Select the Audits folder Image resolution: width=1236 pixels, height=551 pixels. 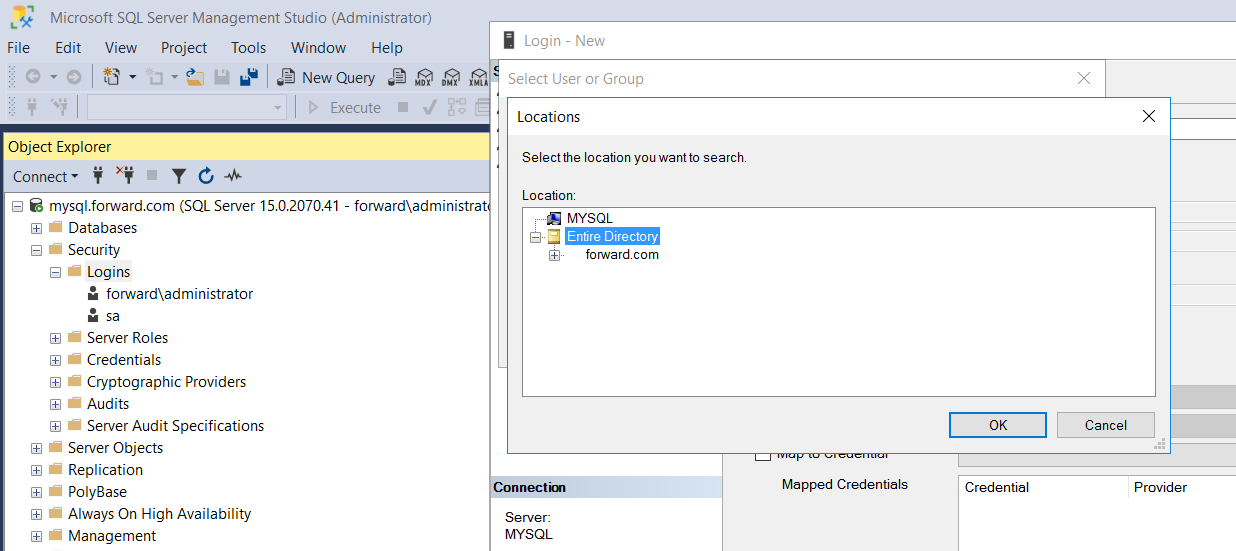108,404
